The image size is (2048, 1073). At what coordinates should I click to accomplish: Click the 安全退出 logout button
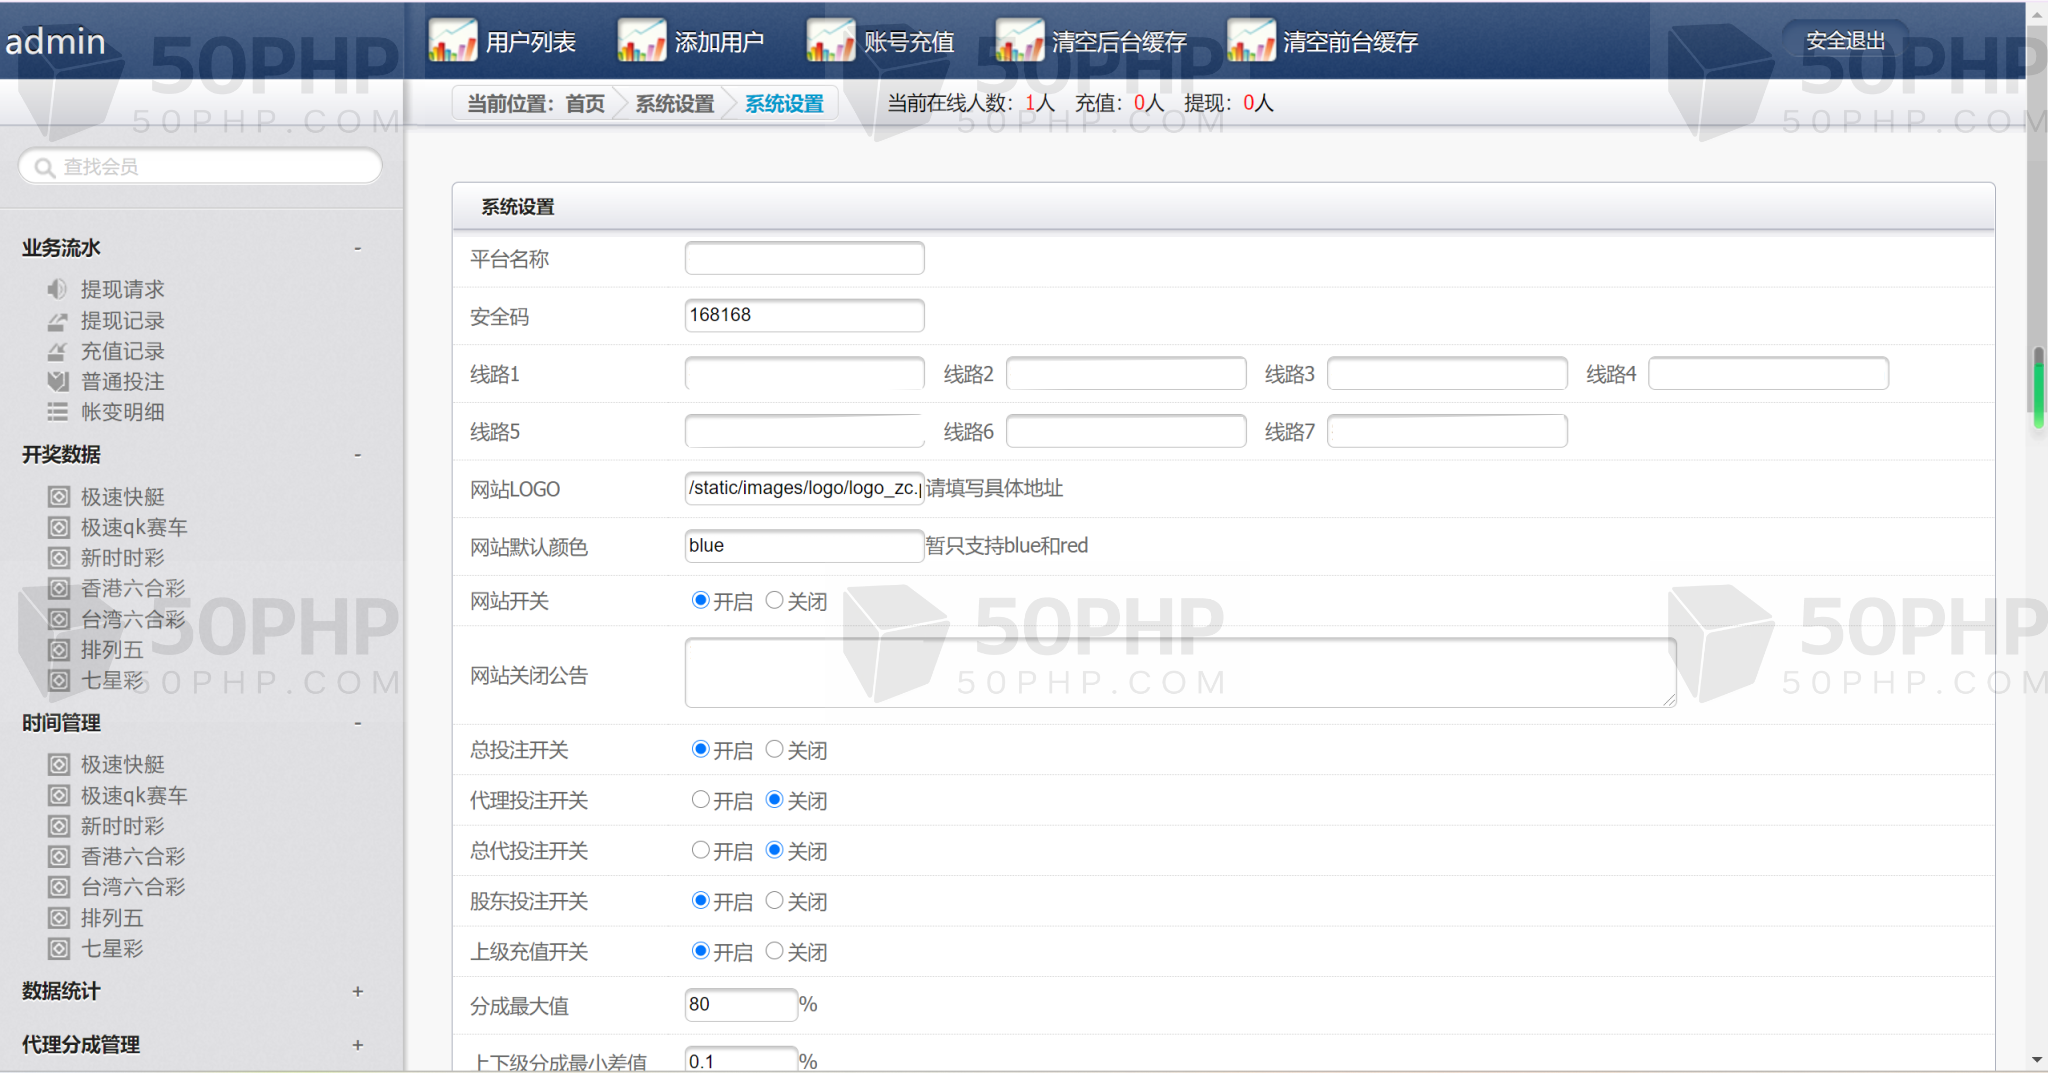click(x=1845, y=41)
